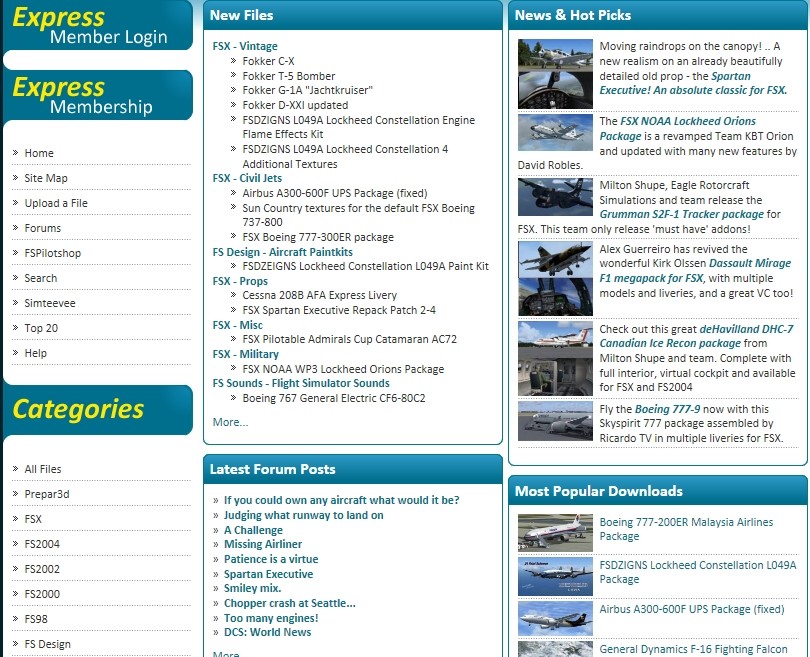The height and width of the screenshot is (657, 810).
Task: Open the FS2000 category
Action: tap(42, 594)
